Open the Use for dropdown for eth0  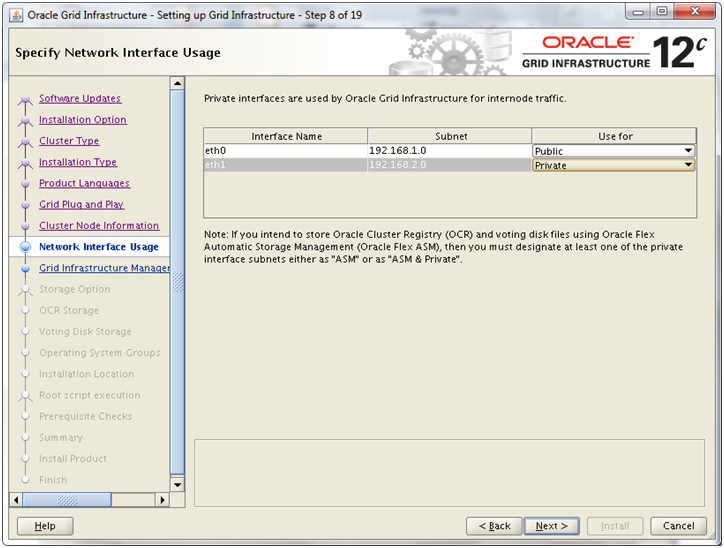point(613,151)
